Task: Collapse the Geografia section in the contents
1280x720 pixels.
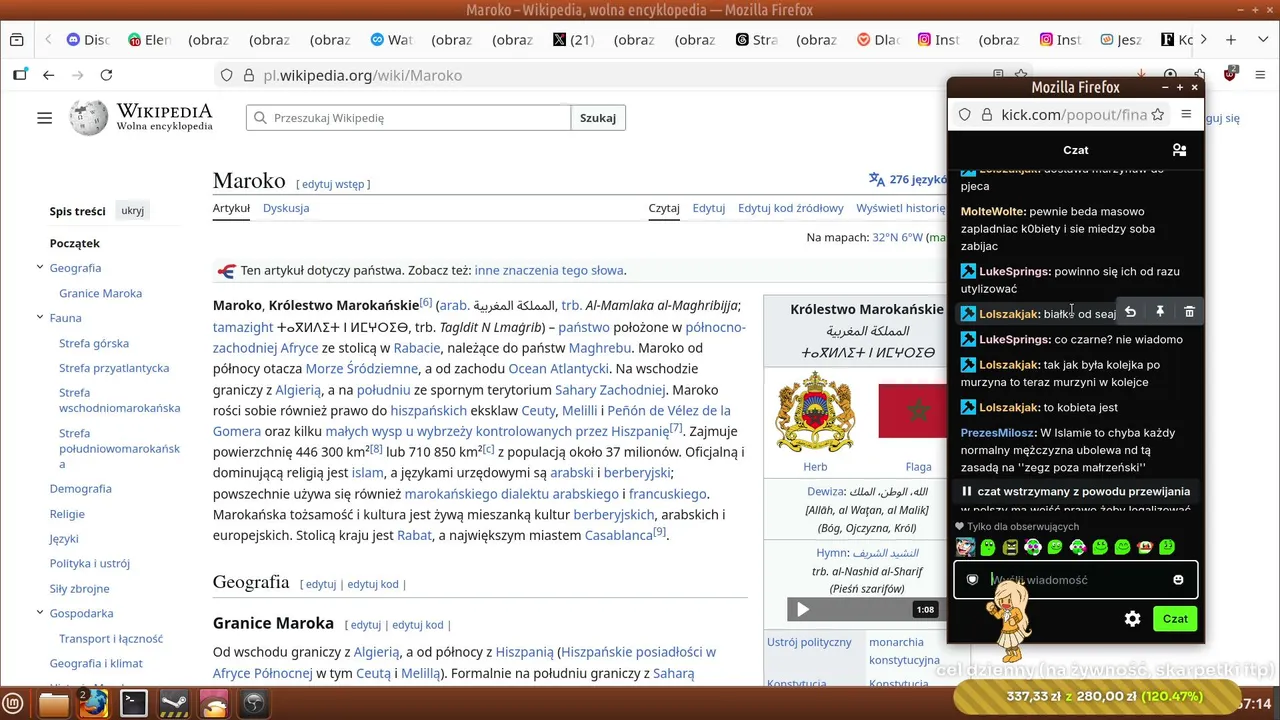Action: click(40, 268)
